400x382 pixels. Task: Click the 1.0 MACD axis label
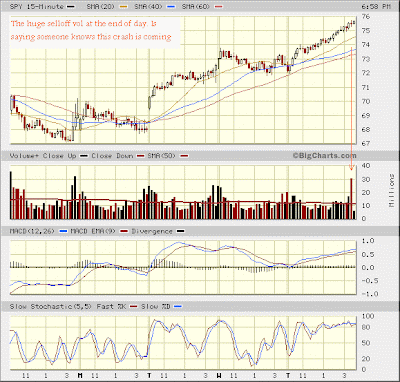pyautogui.click(x=368, y=241)
